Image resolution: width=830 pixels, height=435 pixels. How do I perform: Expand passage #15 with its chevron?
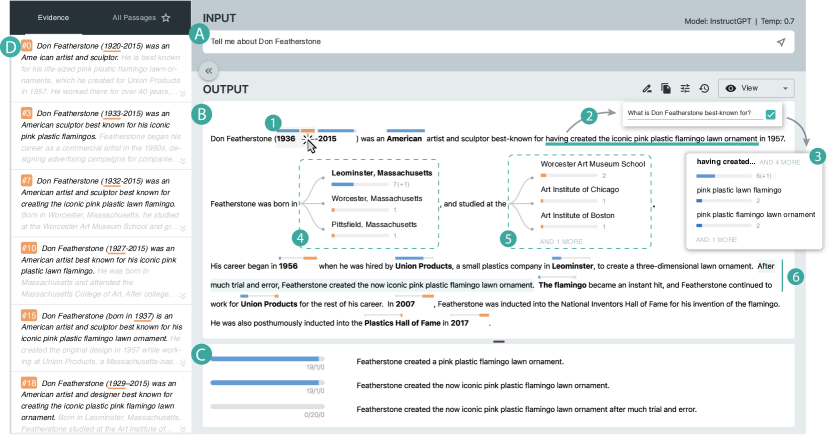pos(183,363)
